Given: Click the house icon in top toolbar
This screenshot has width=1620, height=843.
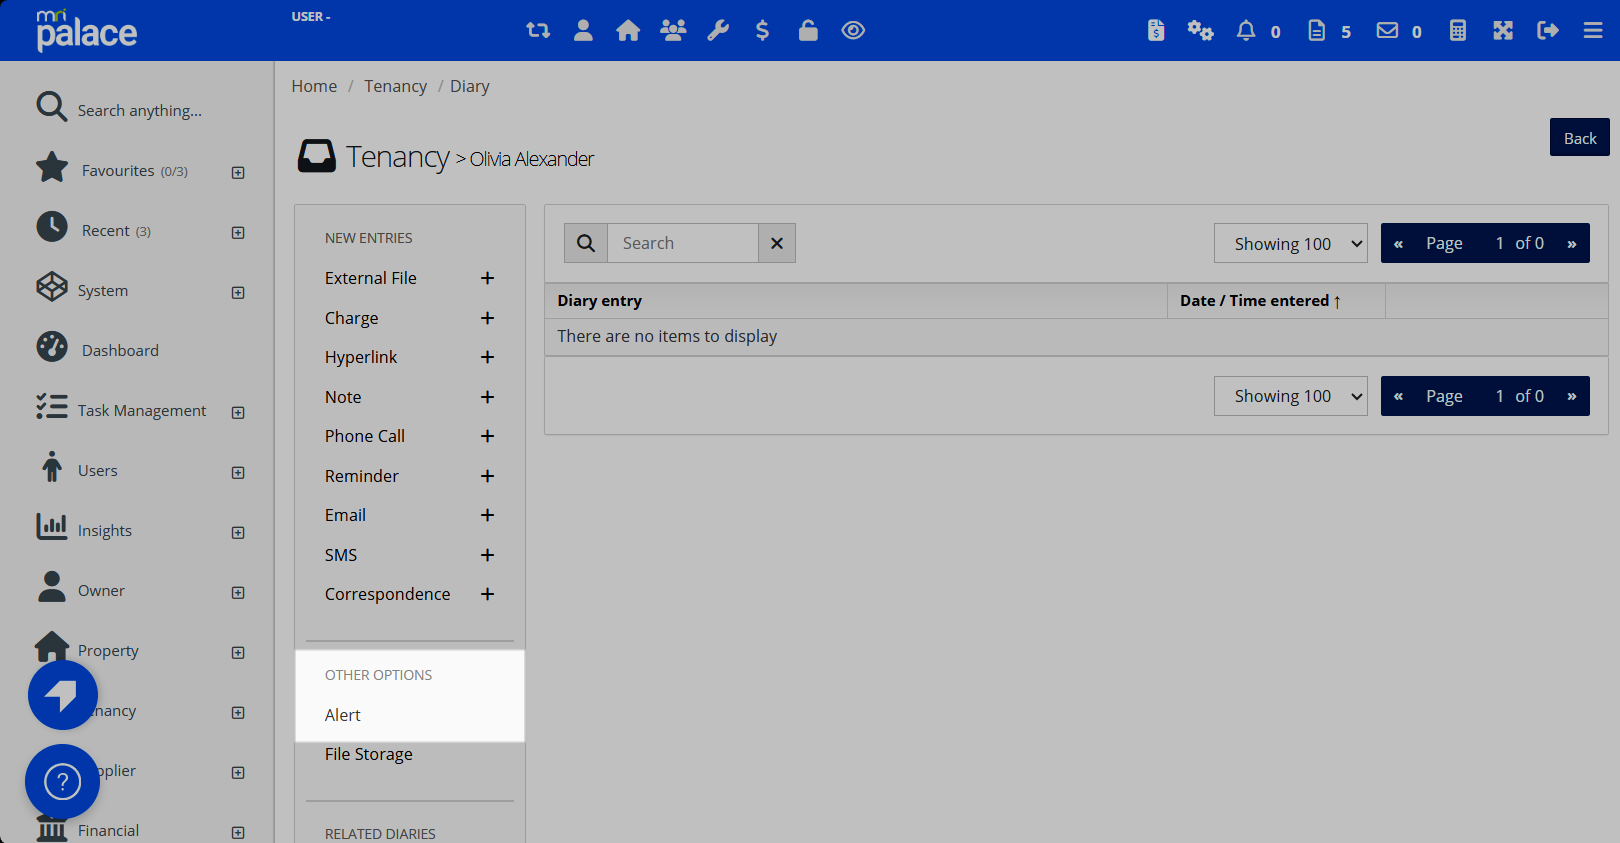Looking at the screenshot, I should (x=628, y=31).
